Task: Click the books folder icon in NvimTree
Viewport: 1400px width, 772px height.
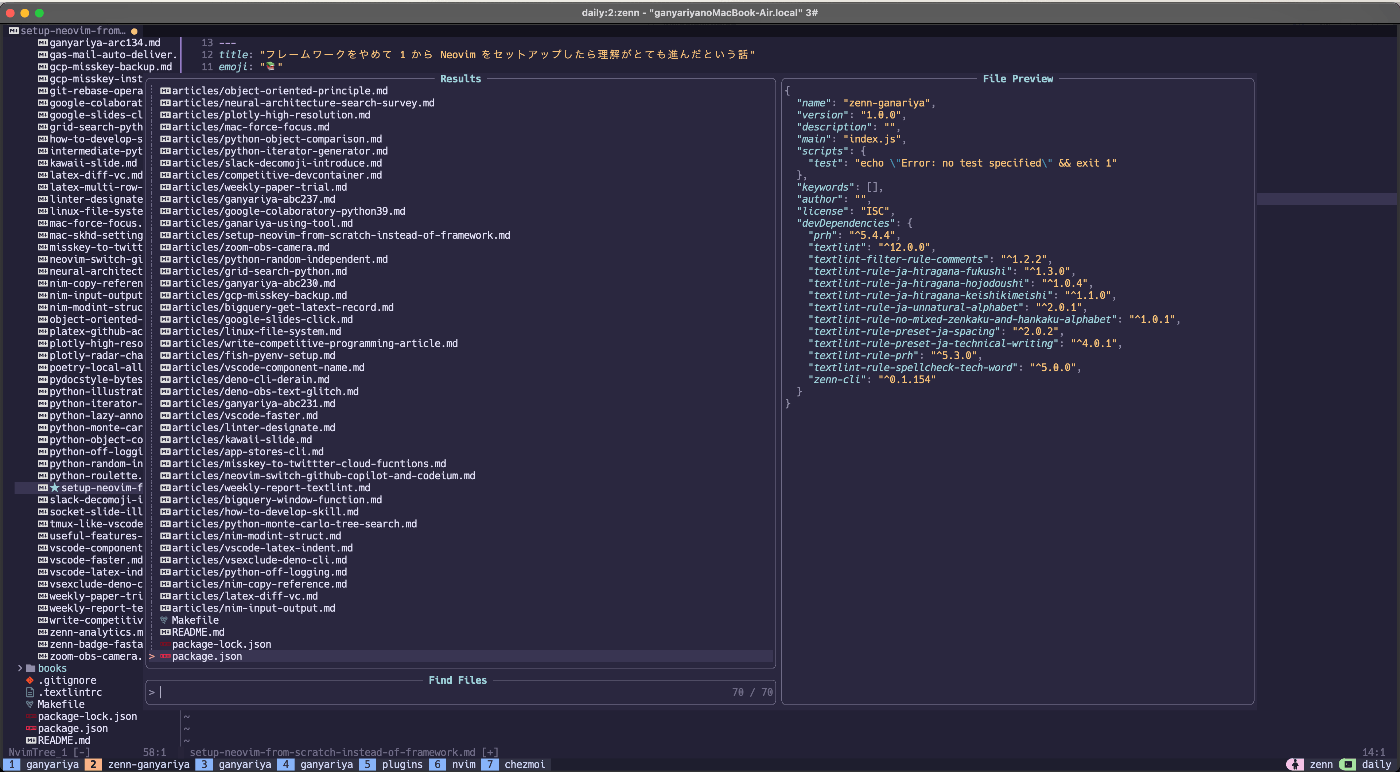Action: pyautogui.click(x=31, y=668)
